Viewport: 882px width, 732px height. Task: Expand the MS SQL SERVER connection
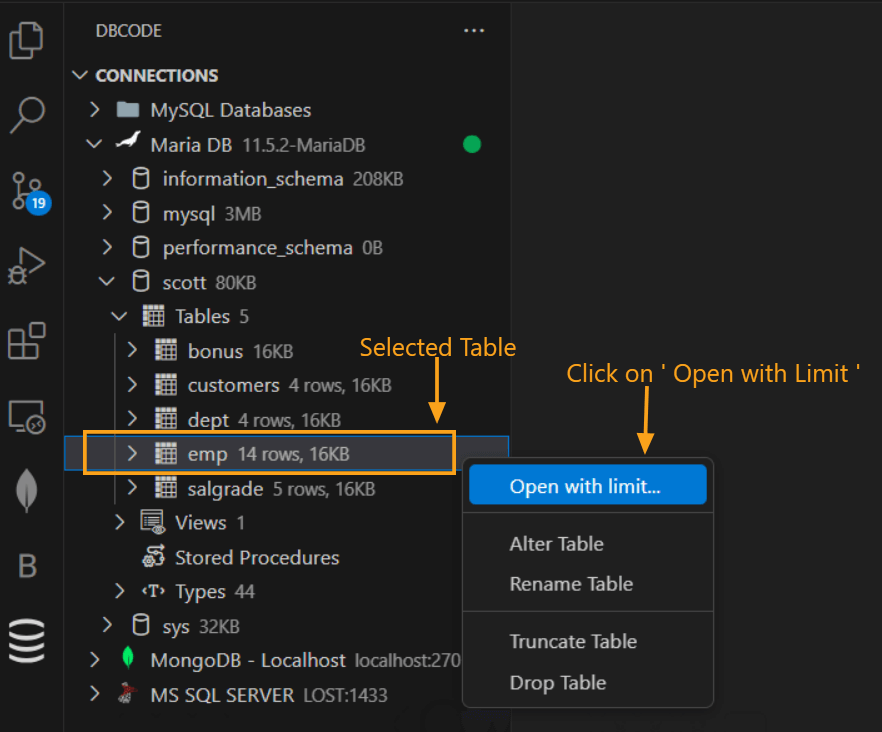(95, 694)
